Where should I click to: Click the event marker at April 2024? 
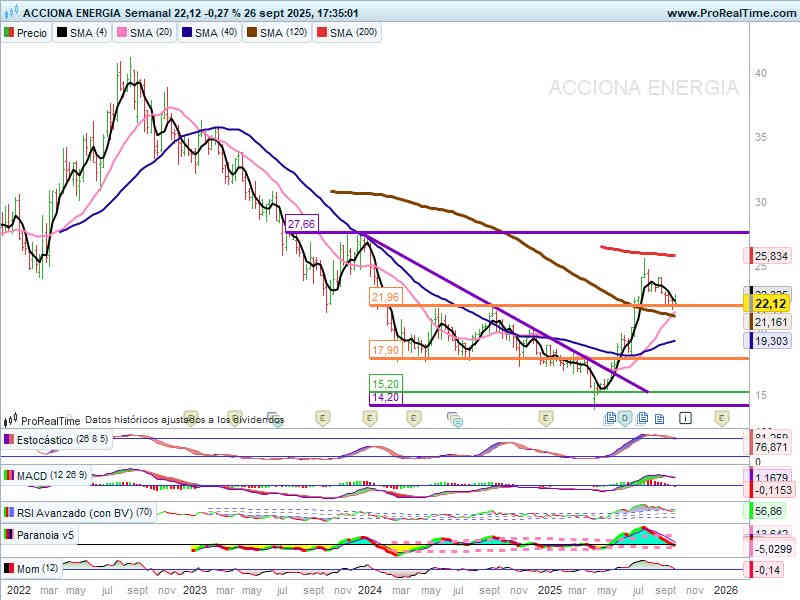pyautogui.click(x=414, y=418)
